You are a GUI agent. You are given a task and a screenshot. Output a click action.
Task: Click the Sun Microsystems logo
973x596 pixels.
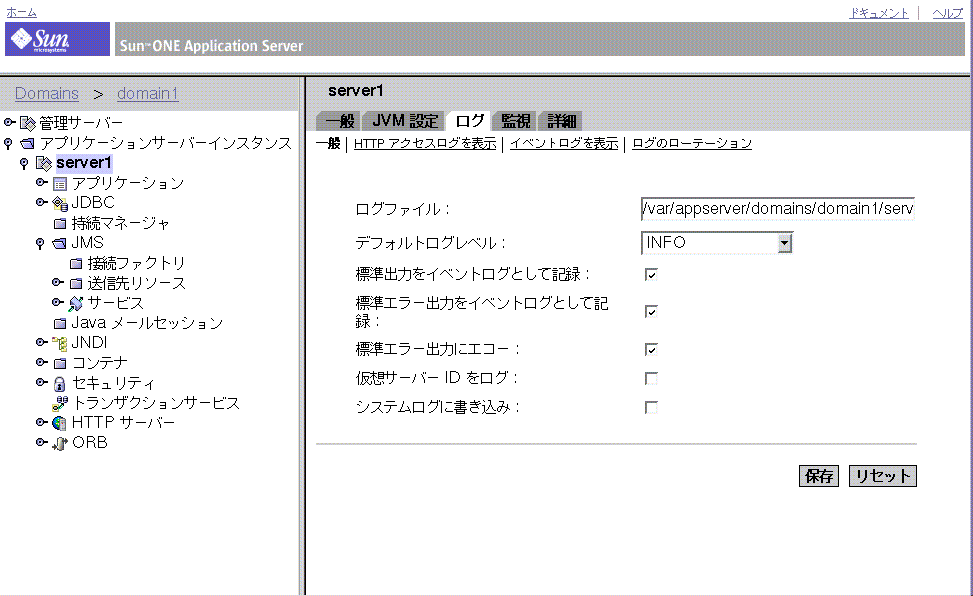pos(57,39)
